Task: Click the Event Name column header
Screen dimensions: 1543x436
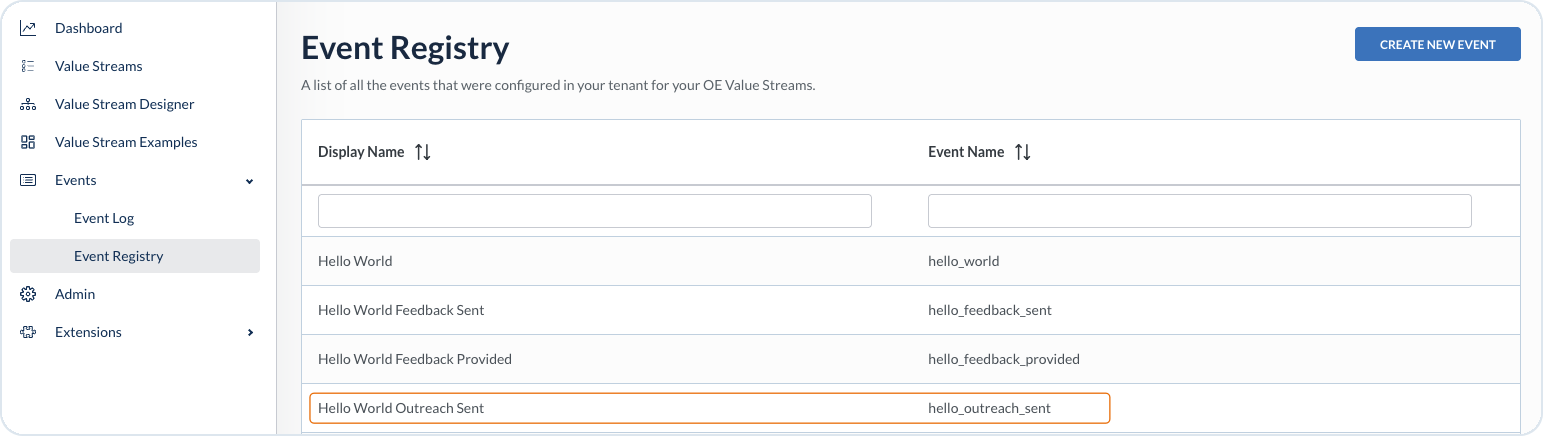Action: 966,152
